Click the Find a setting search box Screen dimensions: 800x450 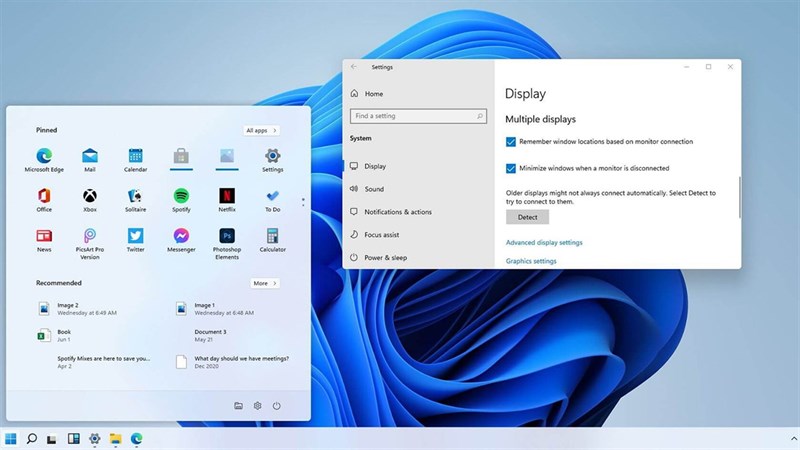[x=417, y=116]
